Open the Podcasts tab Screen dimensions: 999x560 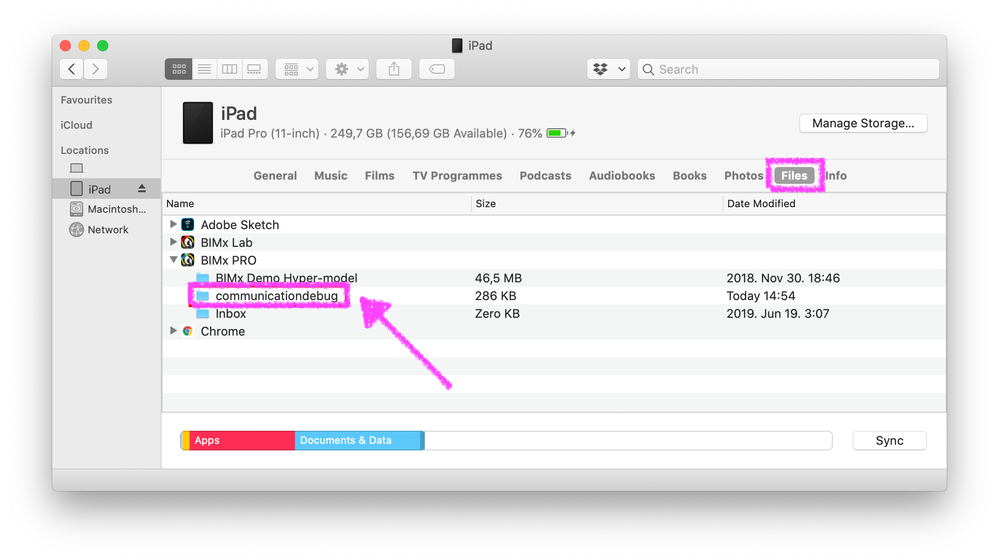tap(545, 176)
